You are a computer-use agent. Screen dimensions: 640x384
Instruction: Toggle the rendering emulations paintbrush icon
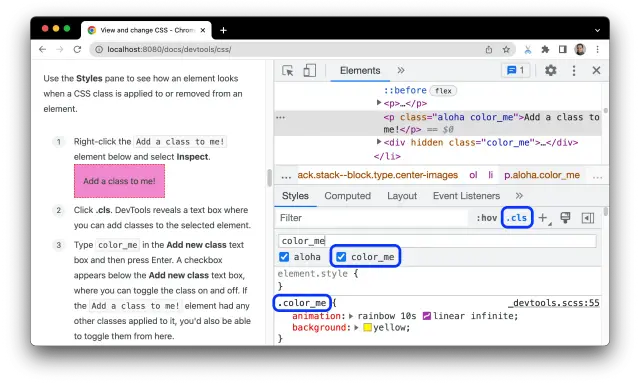click(x=565, y=218)
